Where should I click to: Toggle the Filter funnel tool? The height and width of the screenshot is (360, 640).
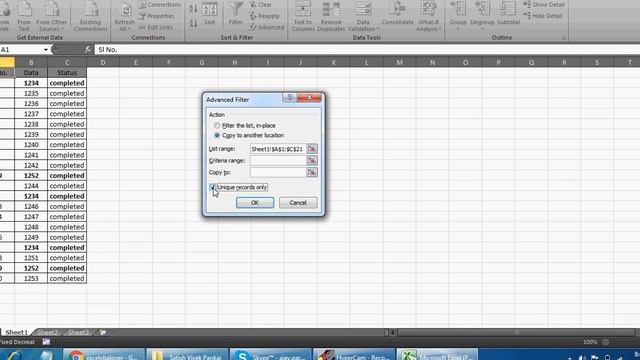(236, 15)
